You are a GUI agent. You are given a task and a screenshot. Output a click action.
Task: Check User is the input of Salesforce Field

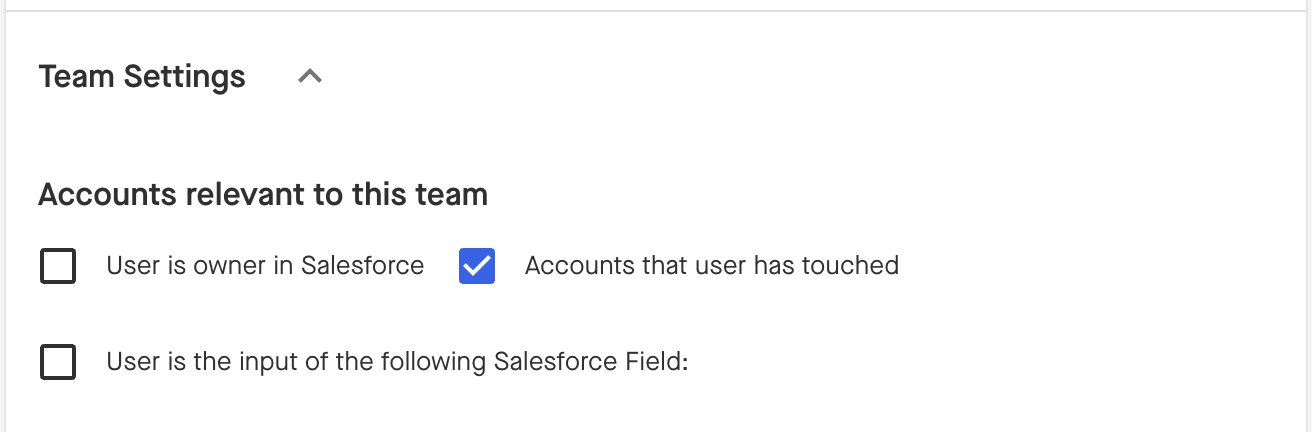click(58, 361)
